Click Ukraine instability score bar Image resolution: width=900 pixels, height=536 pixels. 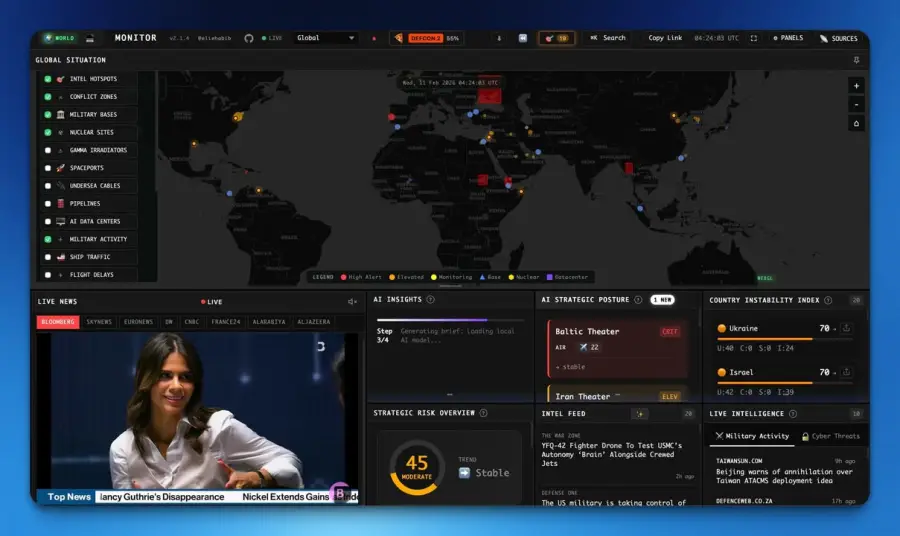point(784,339)
